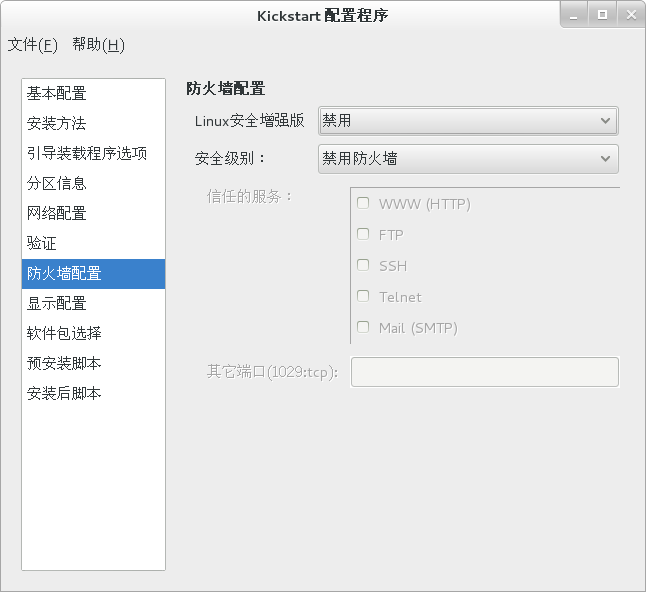The width and height of the screenshot is (646, 592).
Task: Switch to 网络配置 section
Action: pyautogui.click(x=94, y=214)
